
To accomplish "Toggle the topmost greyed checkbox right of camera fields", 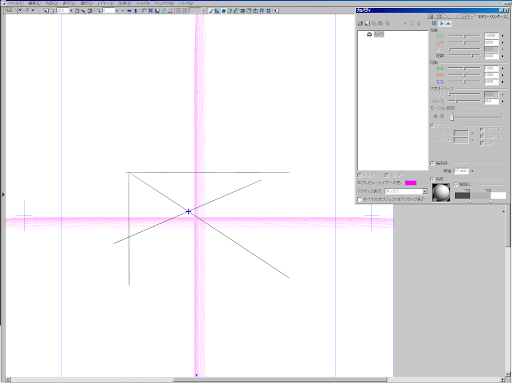I will [482, 129].
